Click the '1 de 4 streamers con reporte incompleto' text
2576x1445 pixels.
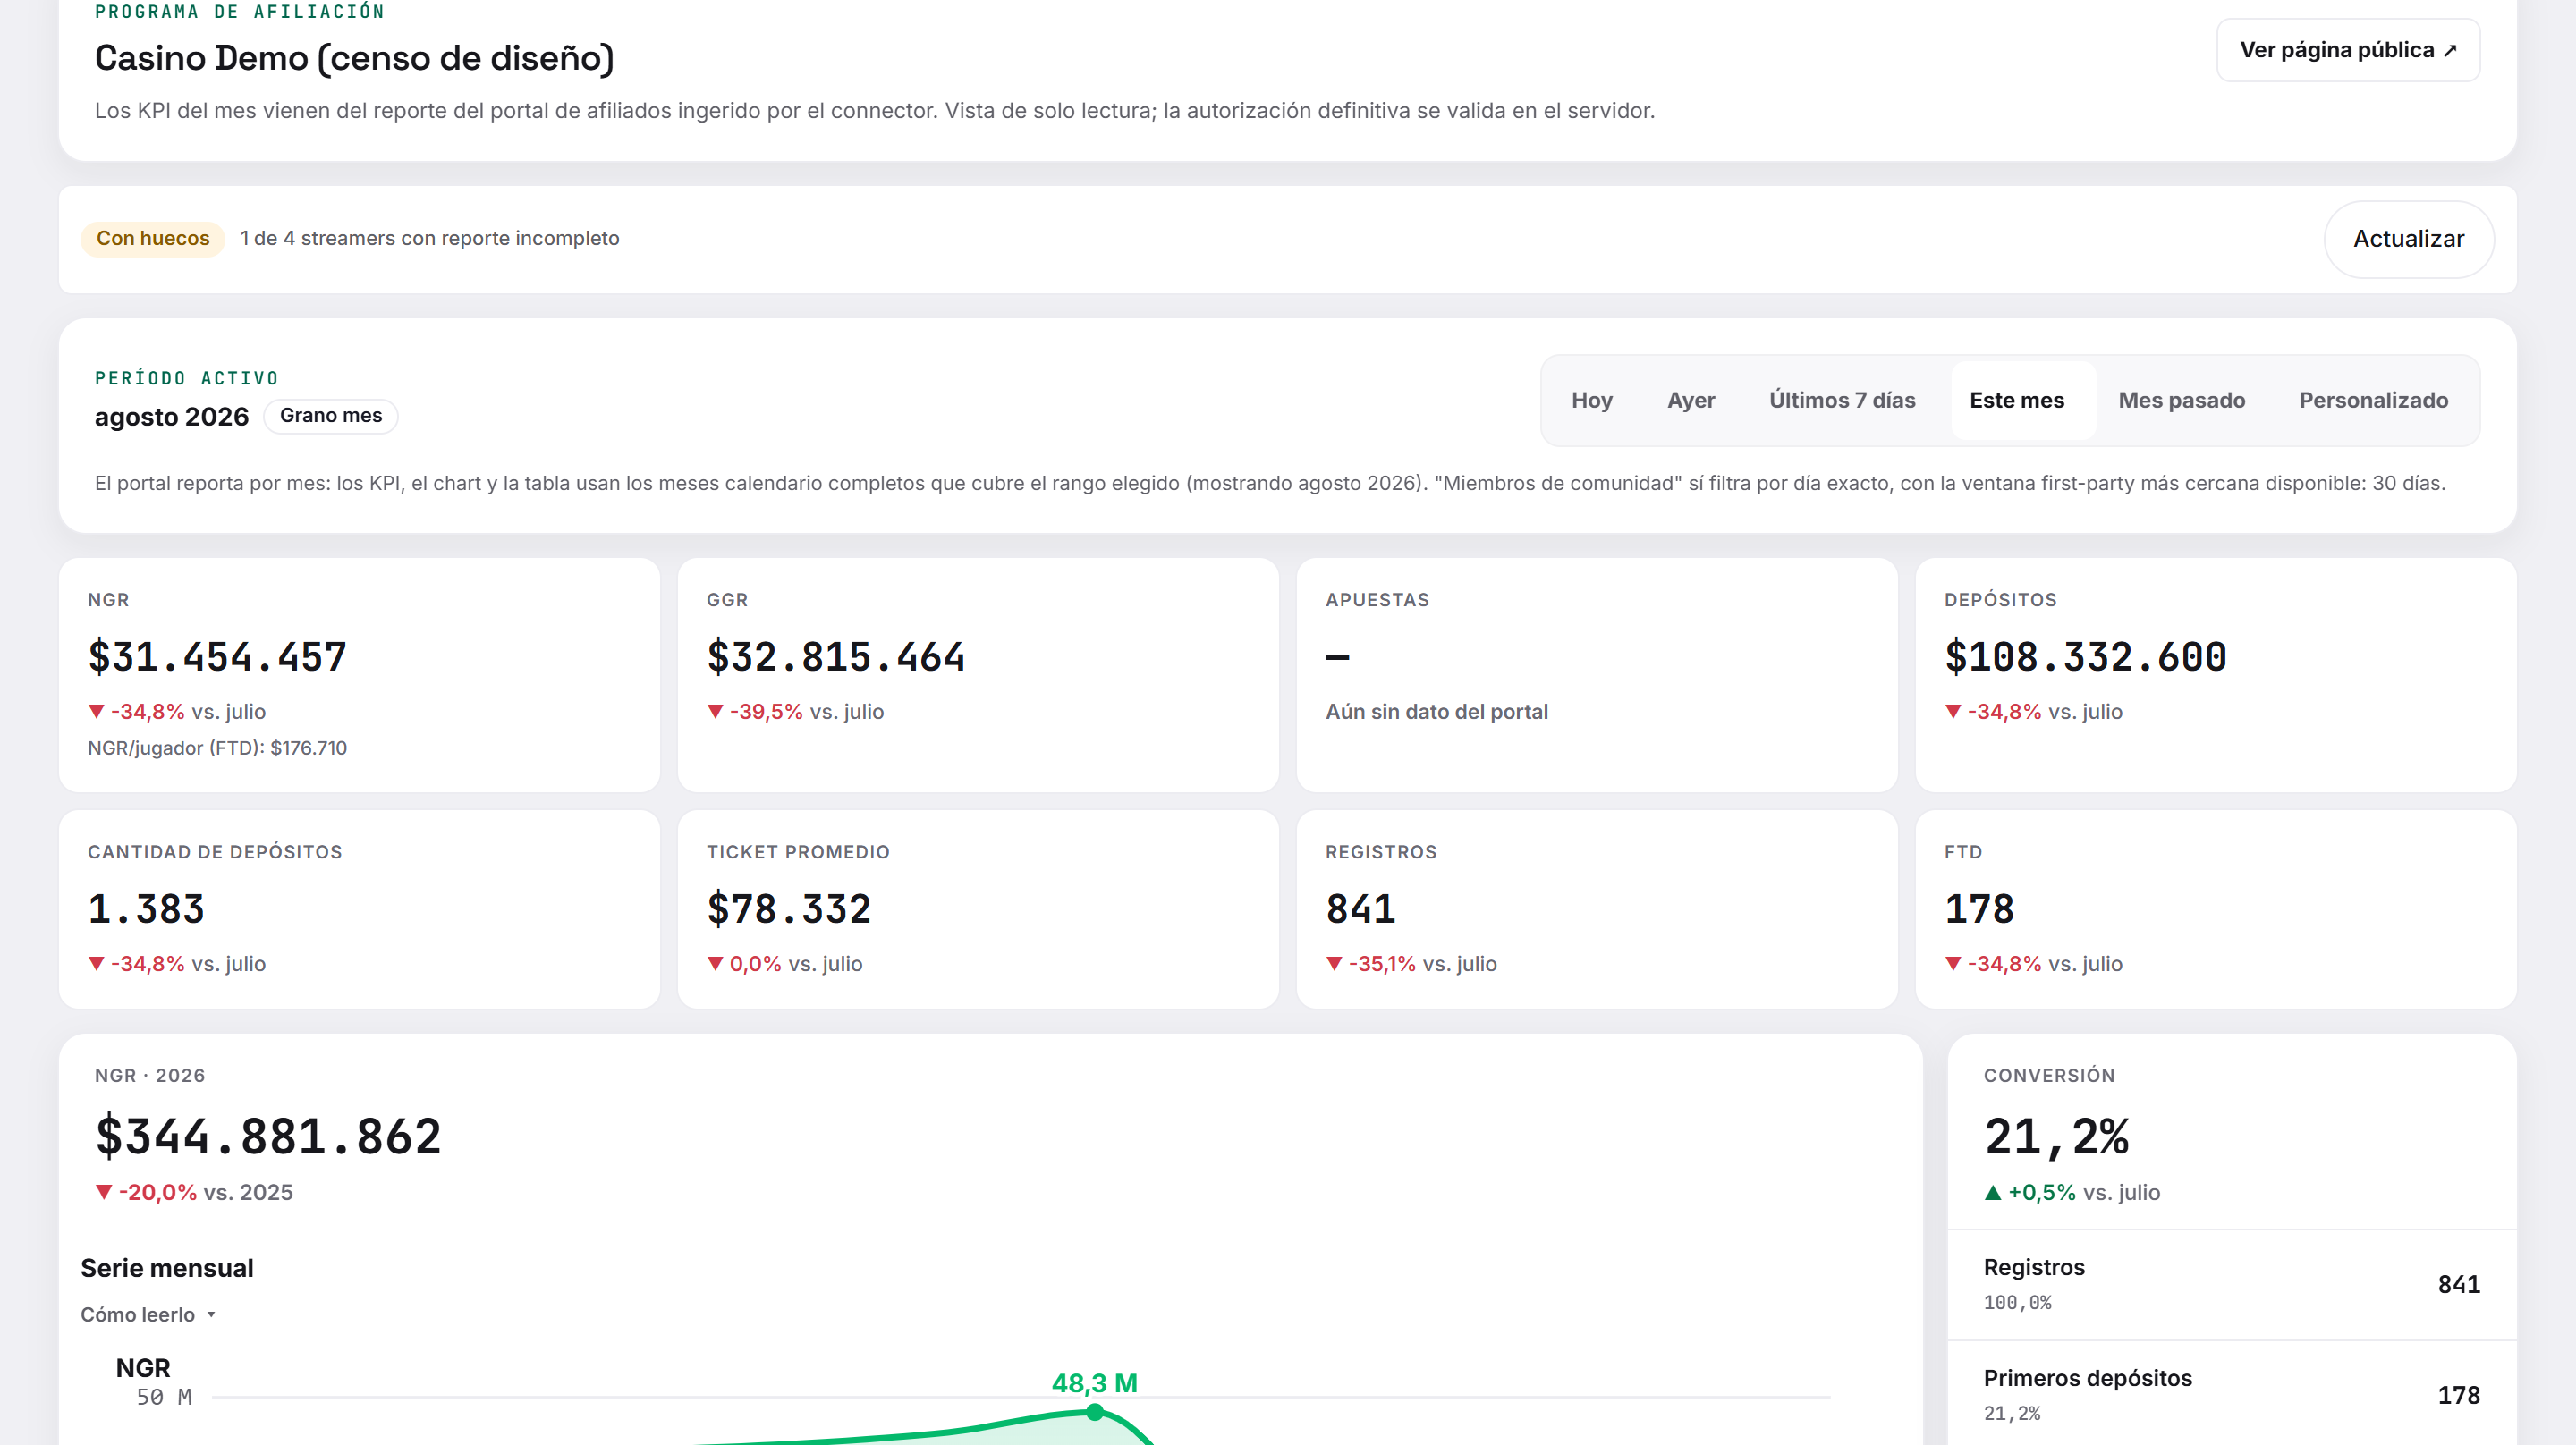pyautogui.click(x=430, y=238)
